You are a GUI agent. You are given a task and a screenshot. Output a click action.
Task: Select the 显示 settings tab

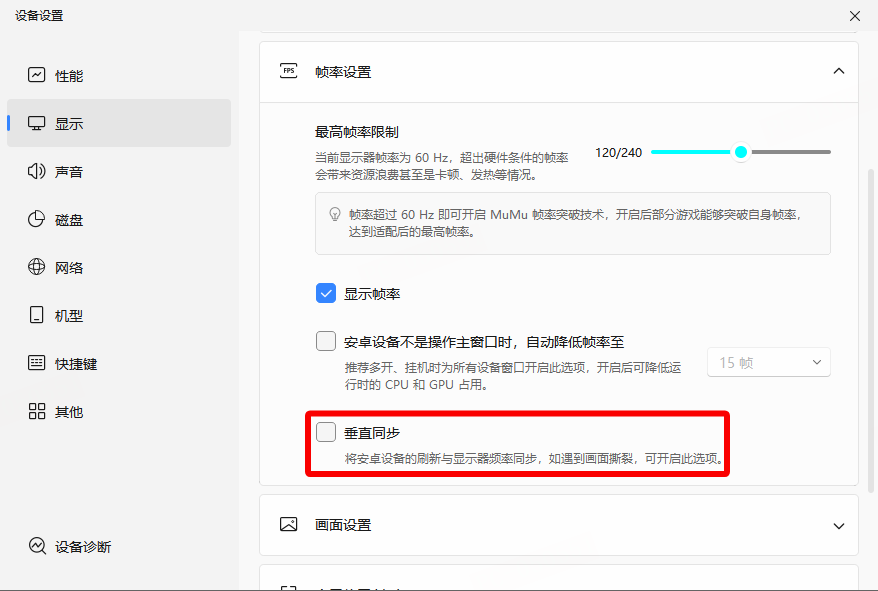119,123
